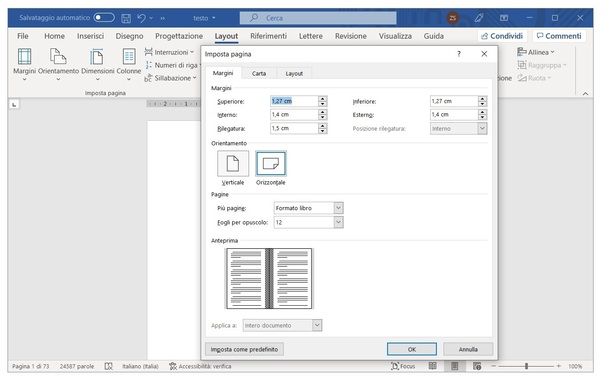This screenshot has height=383, width=610.
Task: Click the Cerca search box
Action: 318,18
